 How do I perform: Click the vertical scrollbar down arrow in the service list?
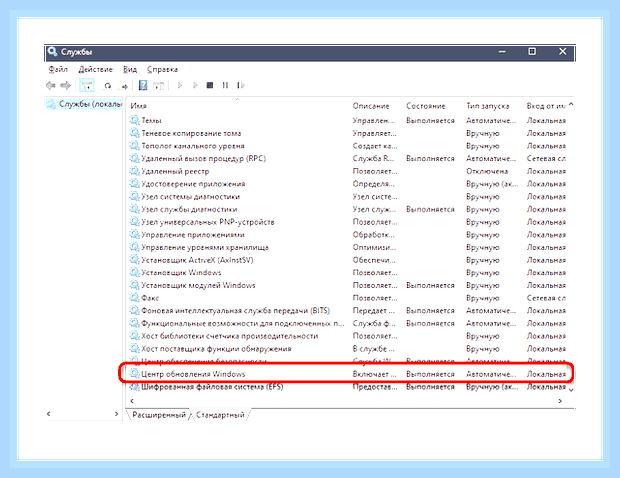pos(571,390)
